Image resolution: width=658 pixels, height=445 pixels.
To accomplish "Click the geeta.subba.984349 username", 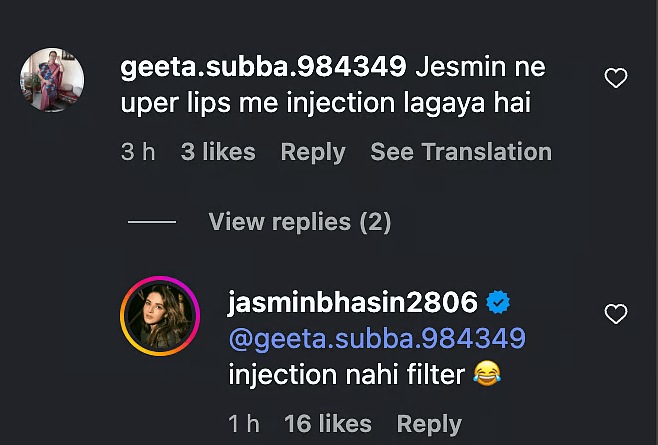I will tap(262, 67).
